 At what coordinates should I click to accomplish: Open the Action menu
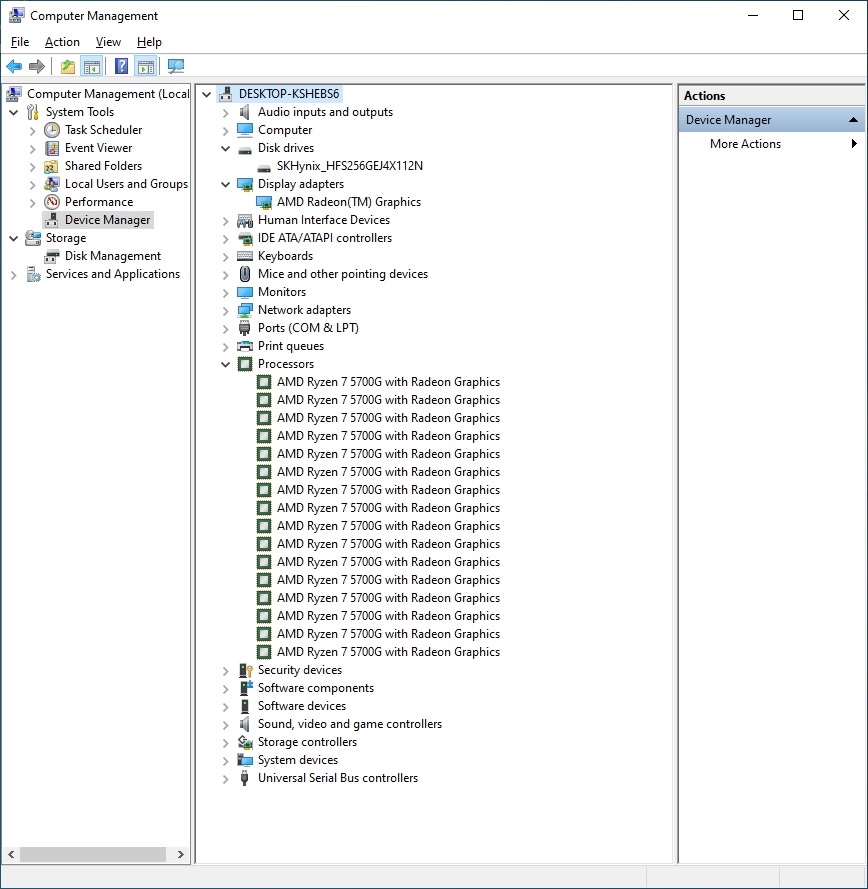click(62, 42)
